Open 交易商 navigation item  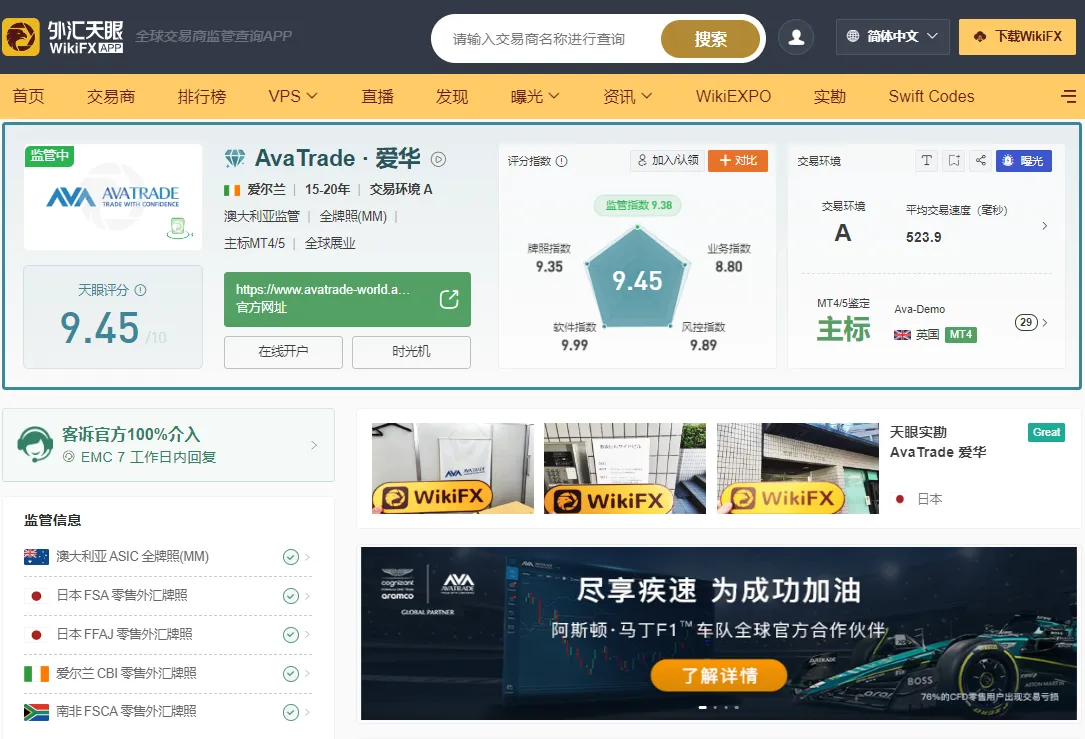click(111, 96)
